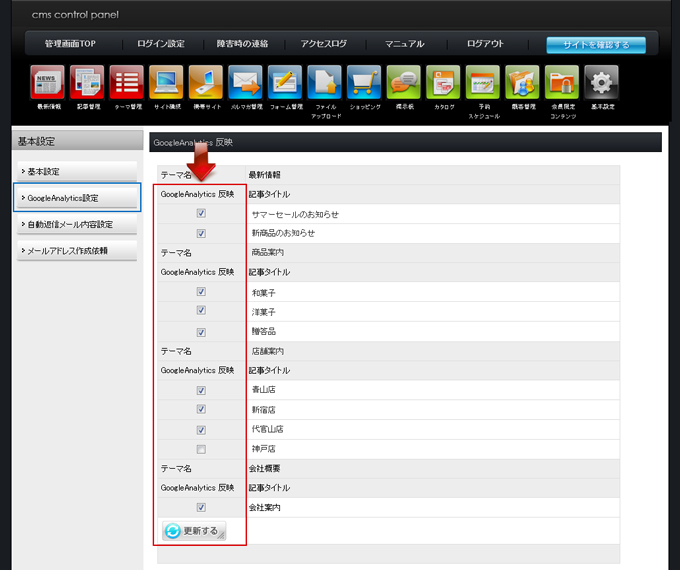Click the サイトを確認する button
This screenshot has width=680, height=570.
595,45
